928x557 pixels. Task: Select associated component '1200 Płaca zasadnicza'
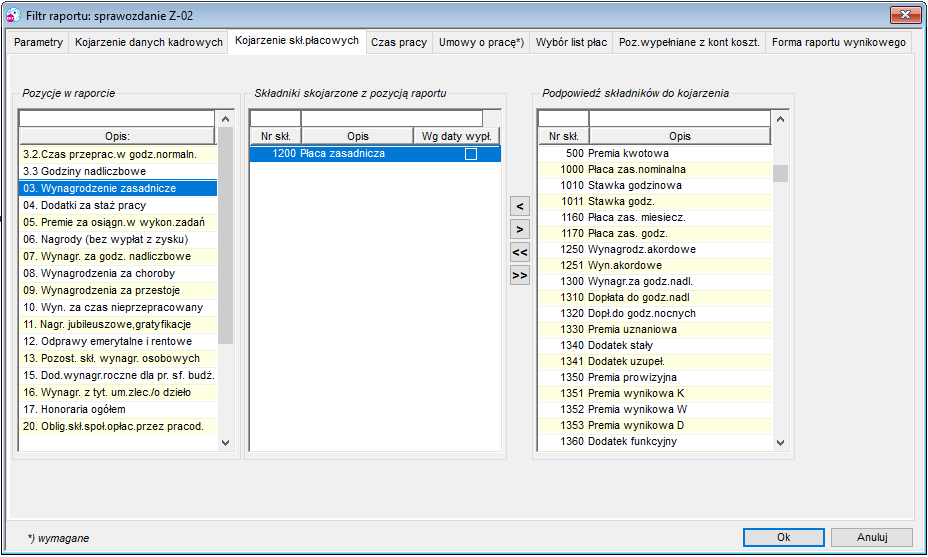[x=375, y=154]
